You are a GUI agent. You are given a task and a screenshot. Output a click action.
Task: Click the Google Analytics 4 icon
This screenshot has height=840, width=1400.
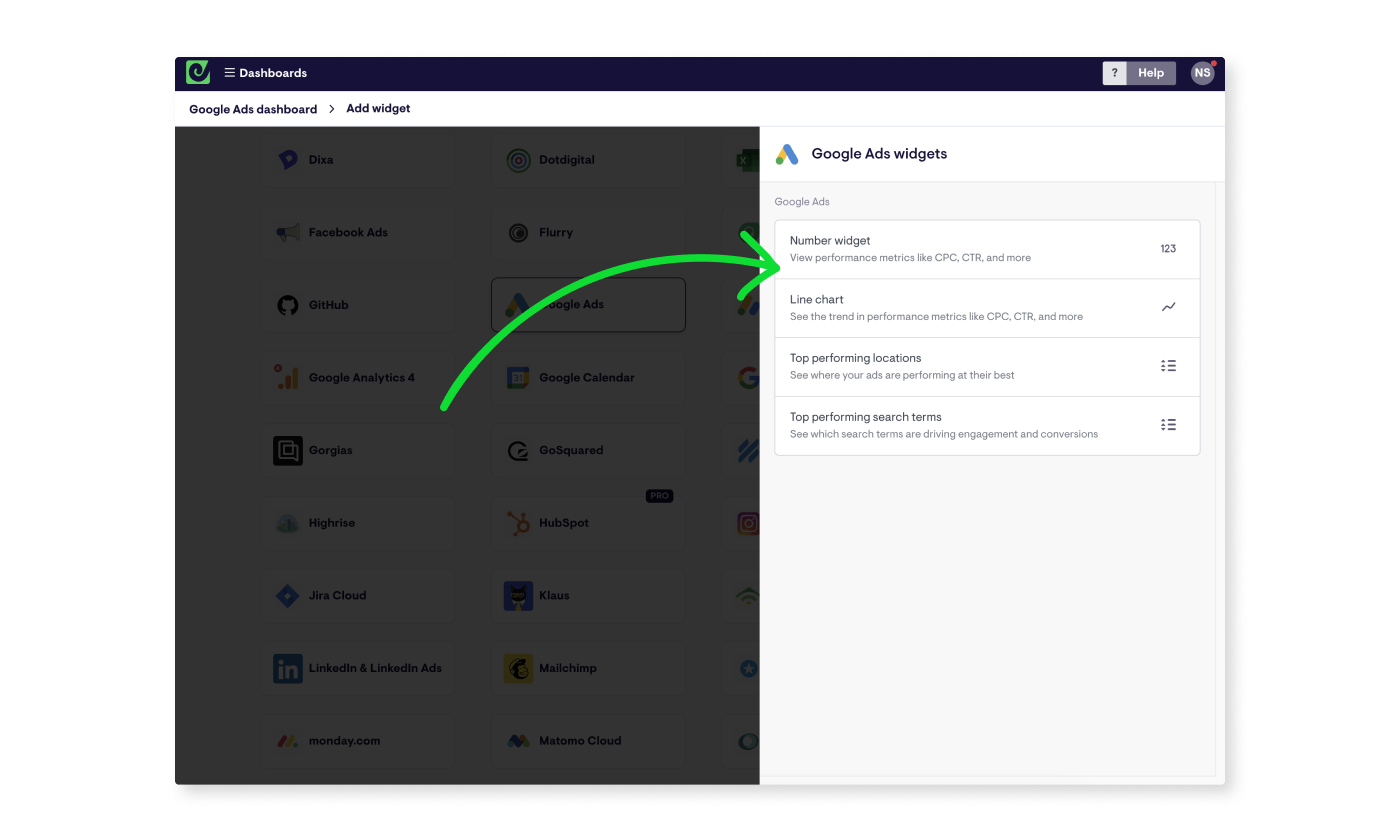(288, 377)
